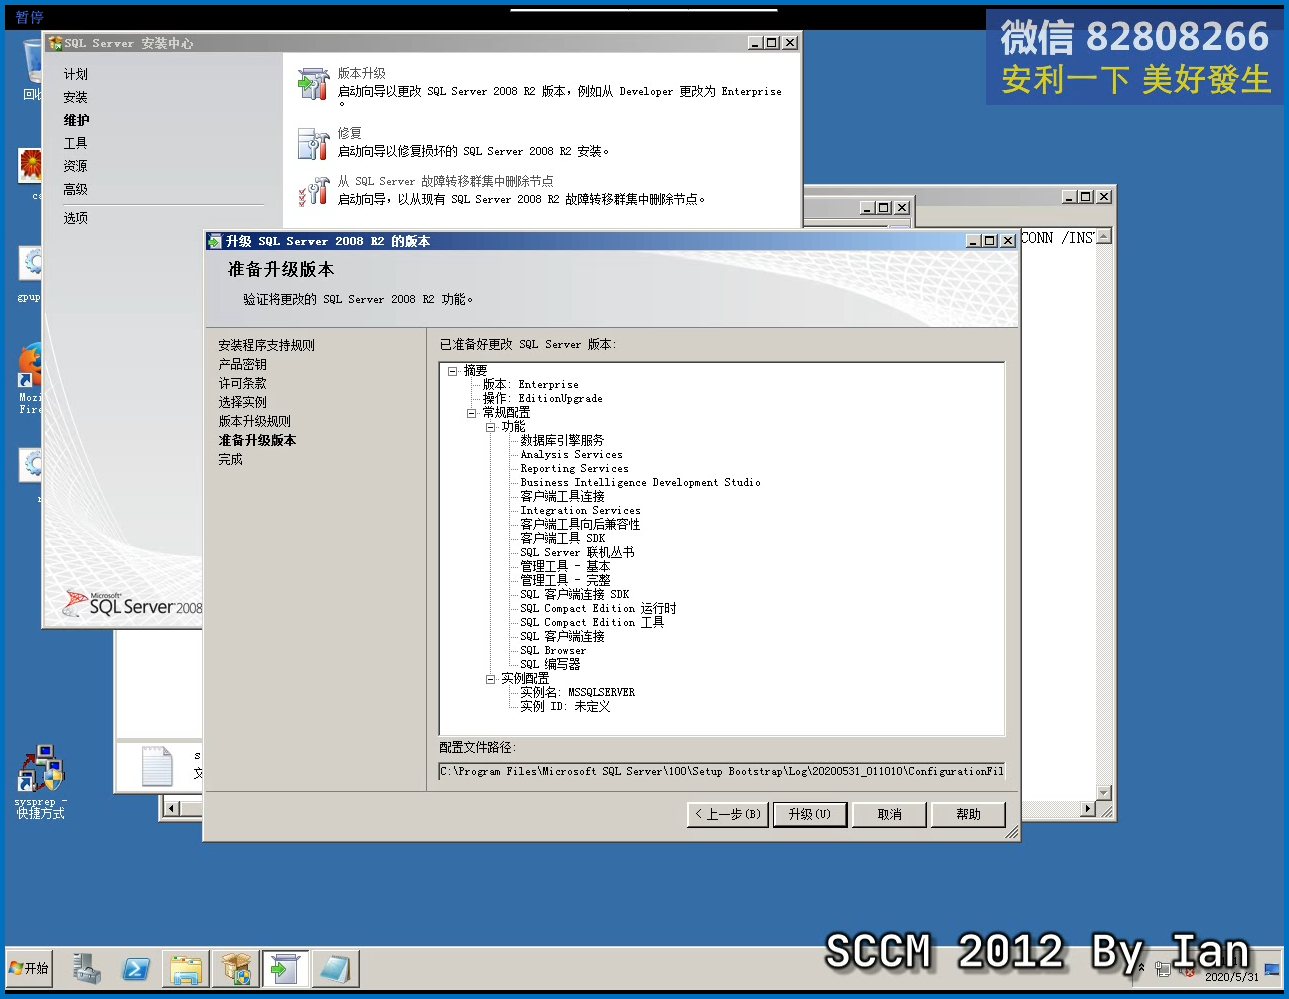Launch the 修复 repair wizard icon
Viewport: 1289px width, 999px height.
(313, 143)
